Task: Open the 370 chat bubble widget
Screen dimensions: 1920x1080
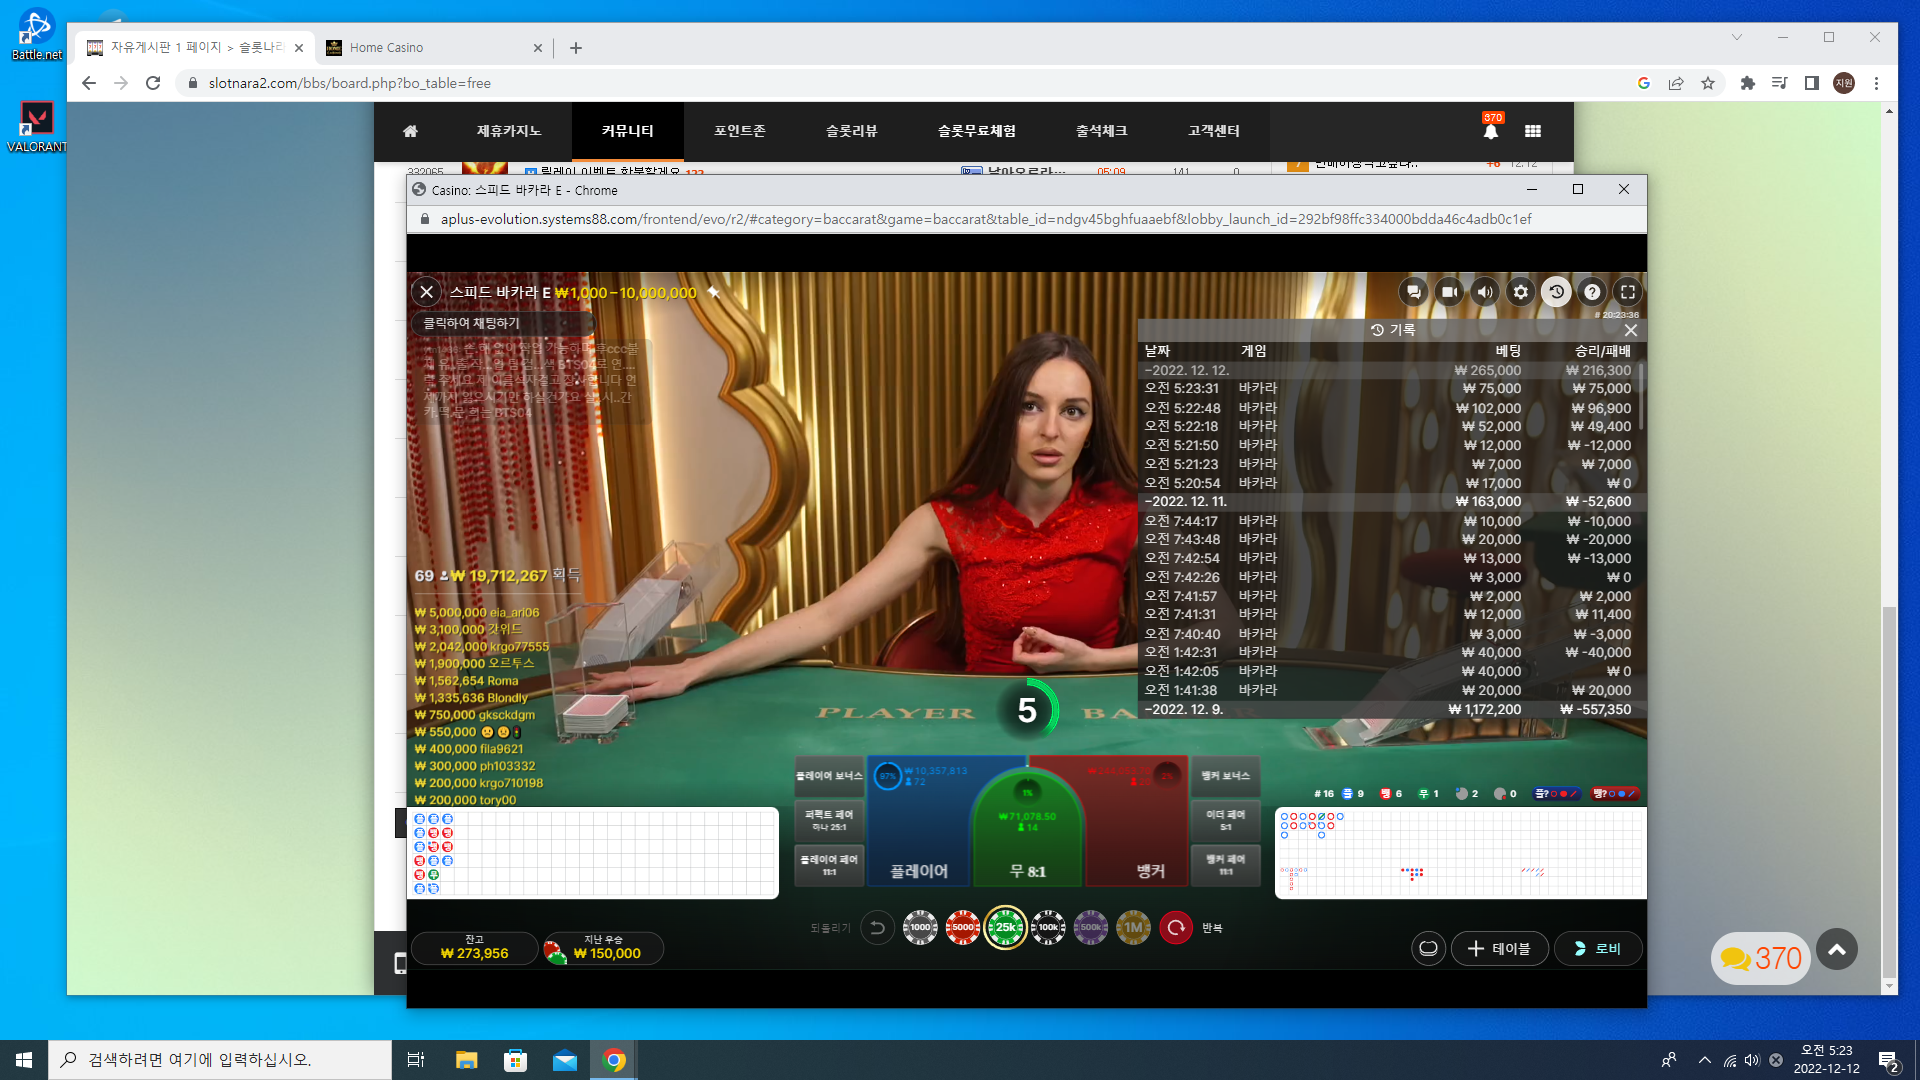Action: point(1761,958)
